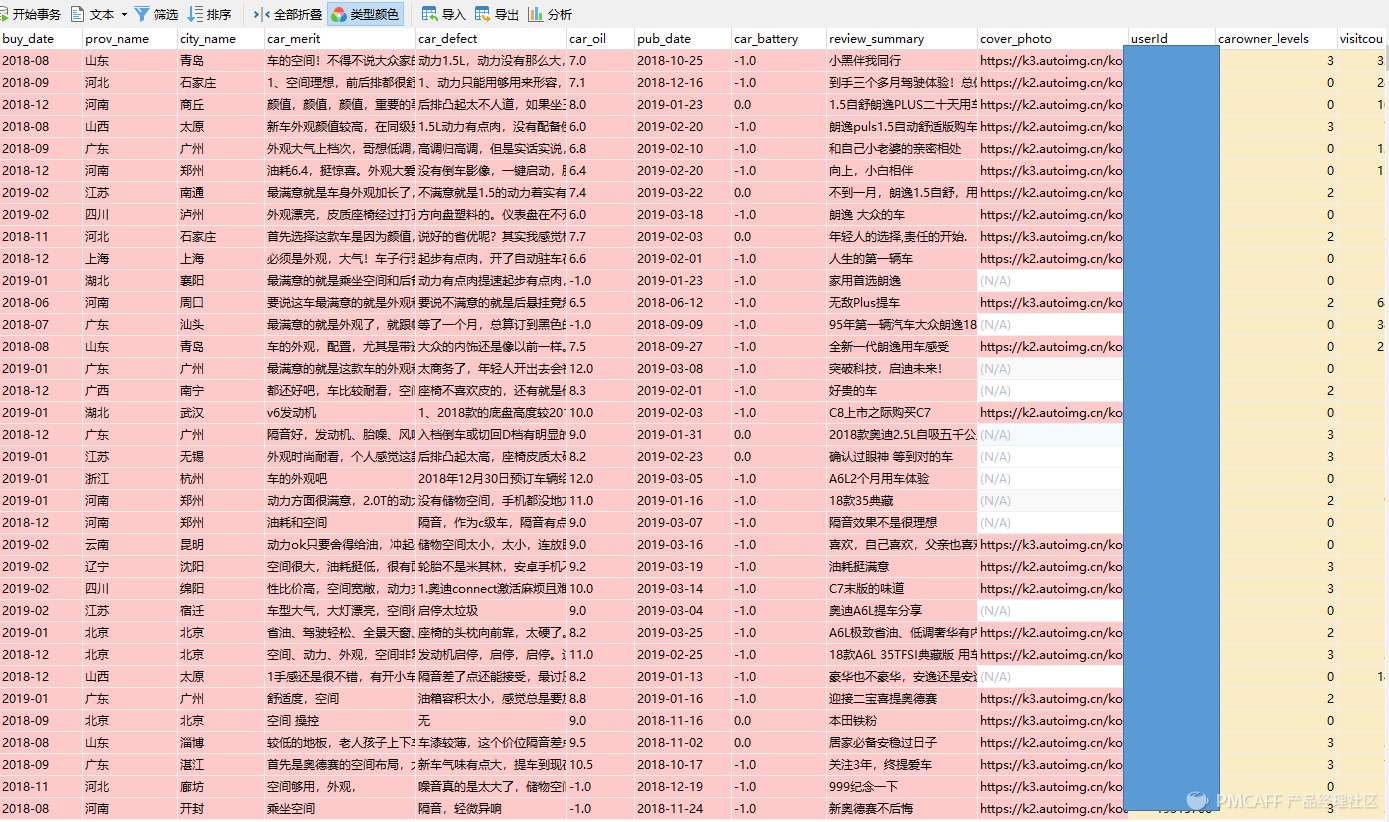Open the dropdown arrow next to 文本

click(124, 15)
